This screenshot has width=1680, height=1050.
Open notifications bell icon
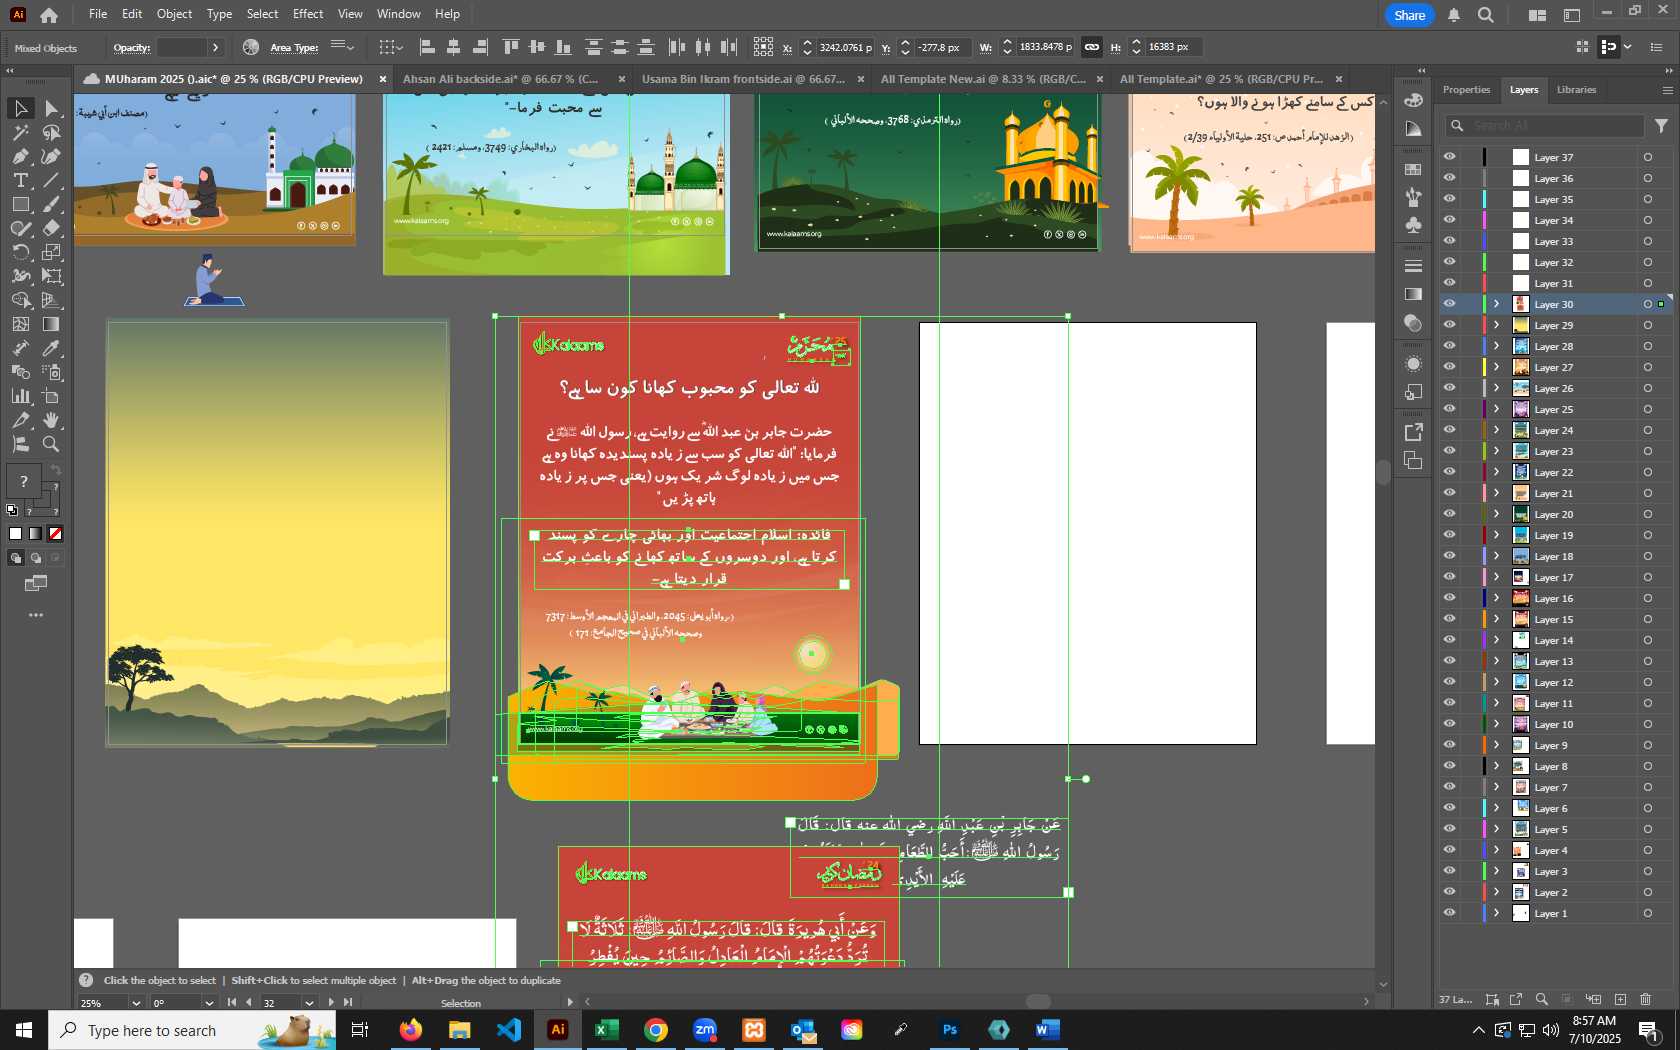point(1453,15)
